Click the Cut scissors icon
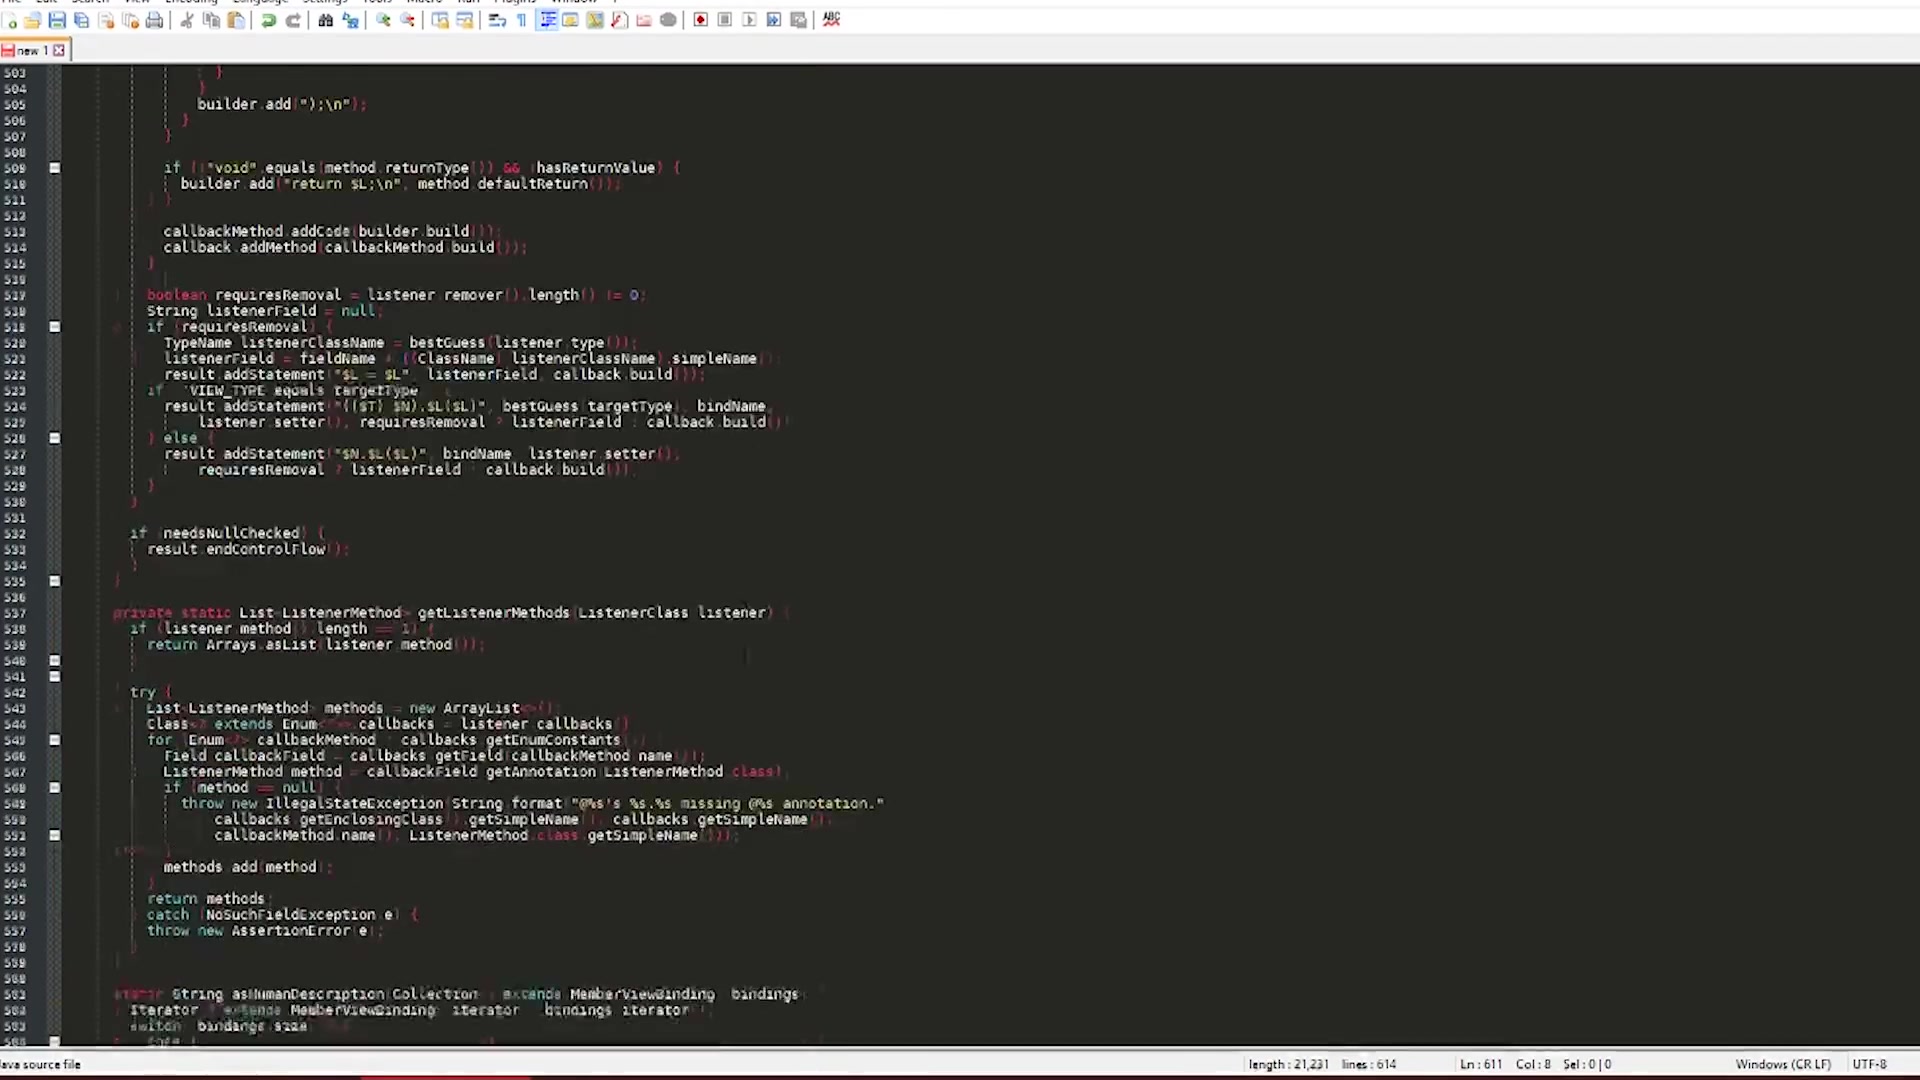 pos(187,20)
